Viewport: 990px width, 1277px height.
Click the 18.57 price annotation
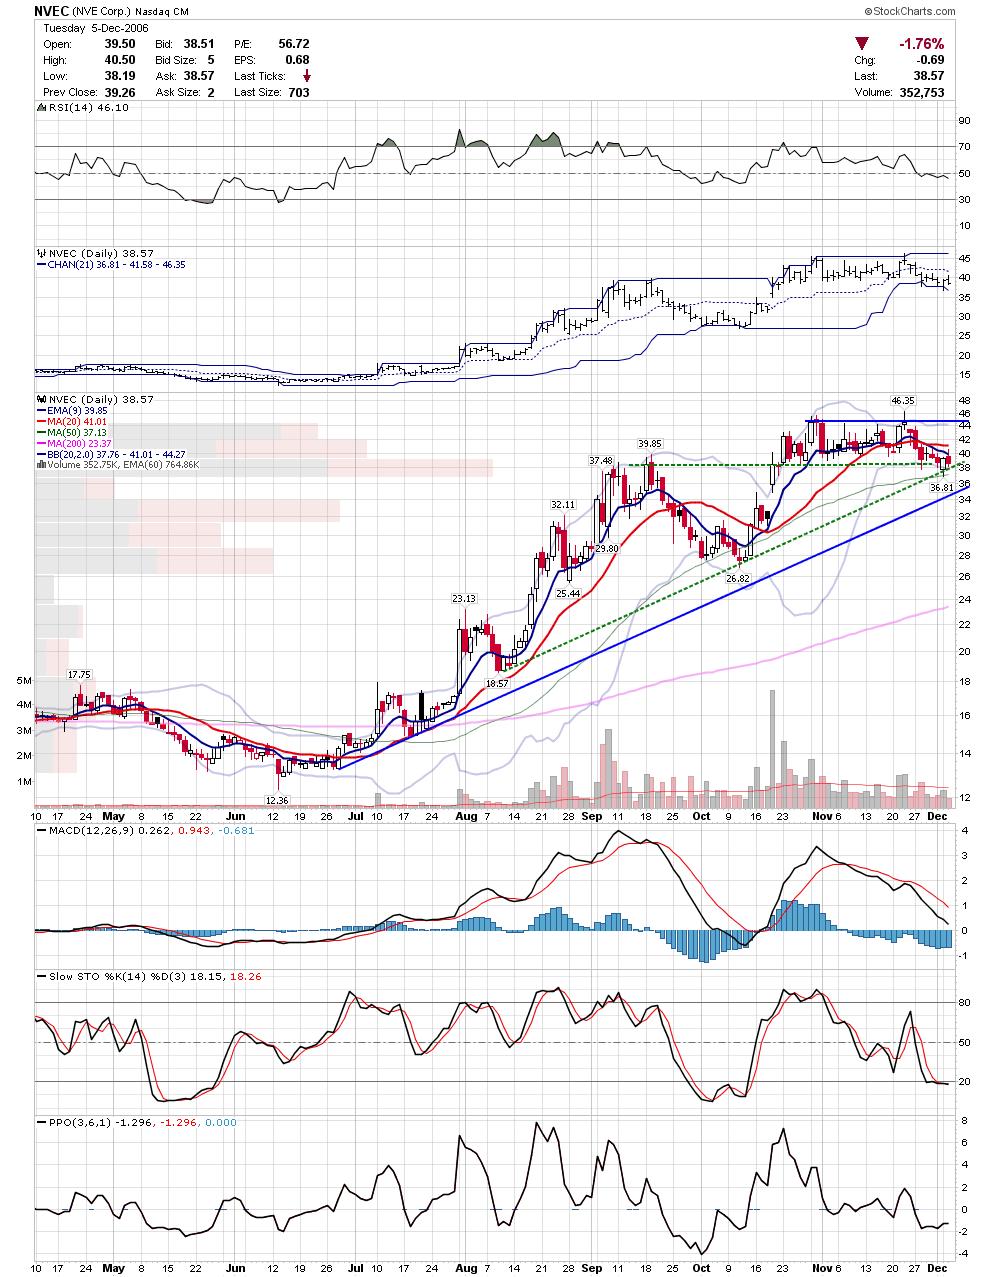tap(497, 683)
